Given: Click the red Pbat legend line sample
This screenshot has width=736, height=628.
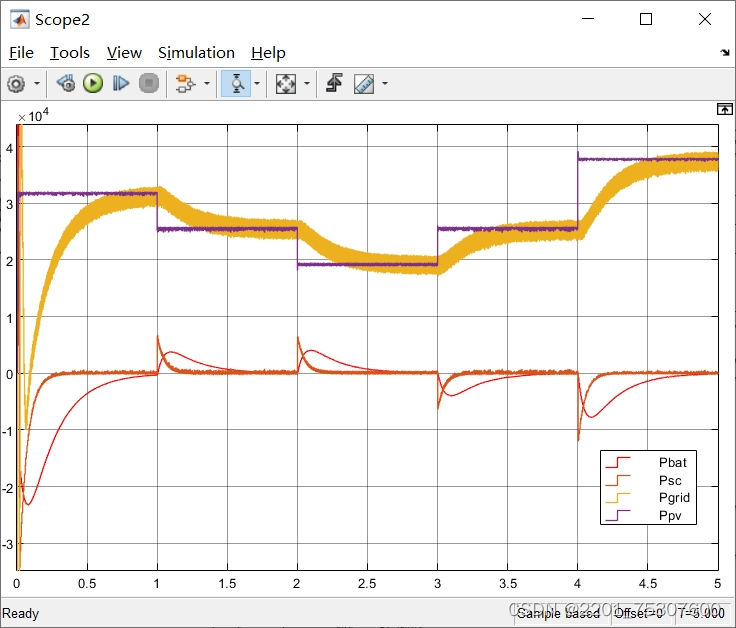Looking at the screenshot, I should click(618, 462).
